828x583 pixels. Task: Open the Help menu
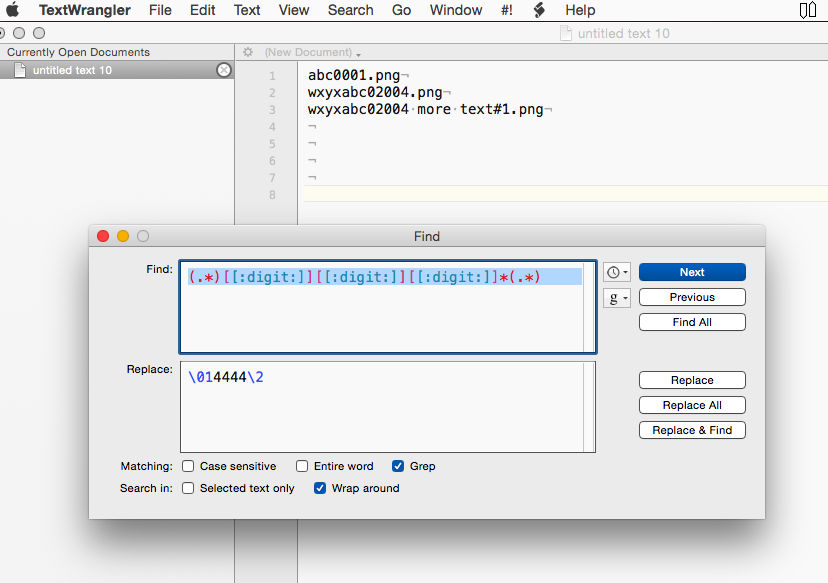tap(580, 10)
